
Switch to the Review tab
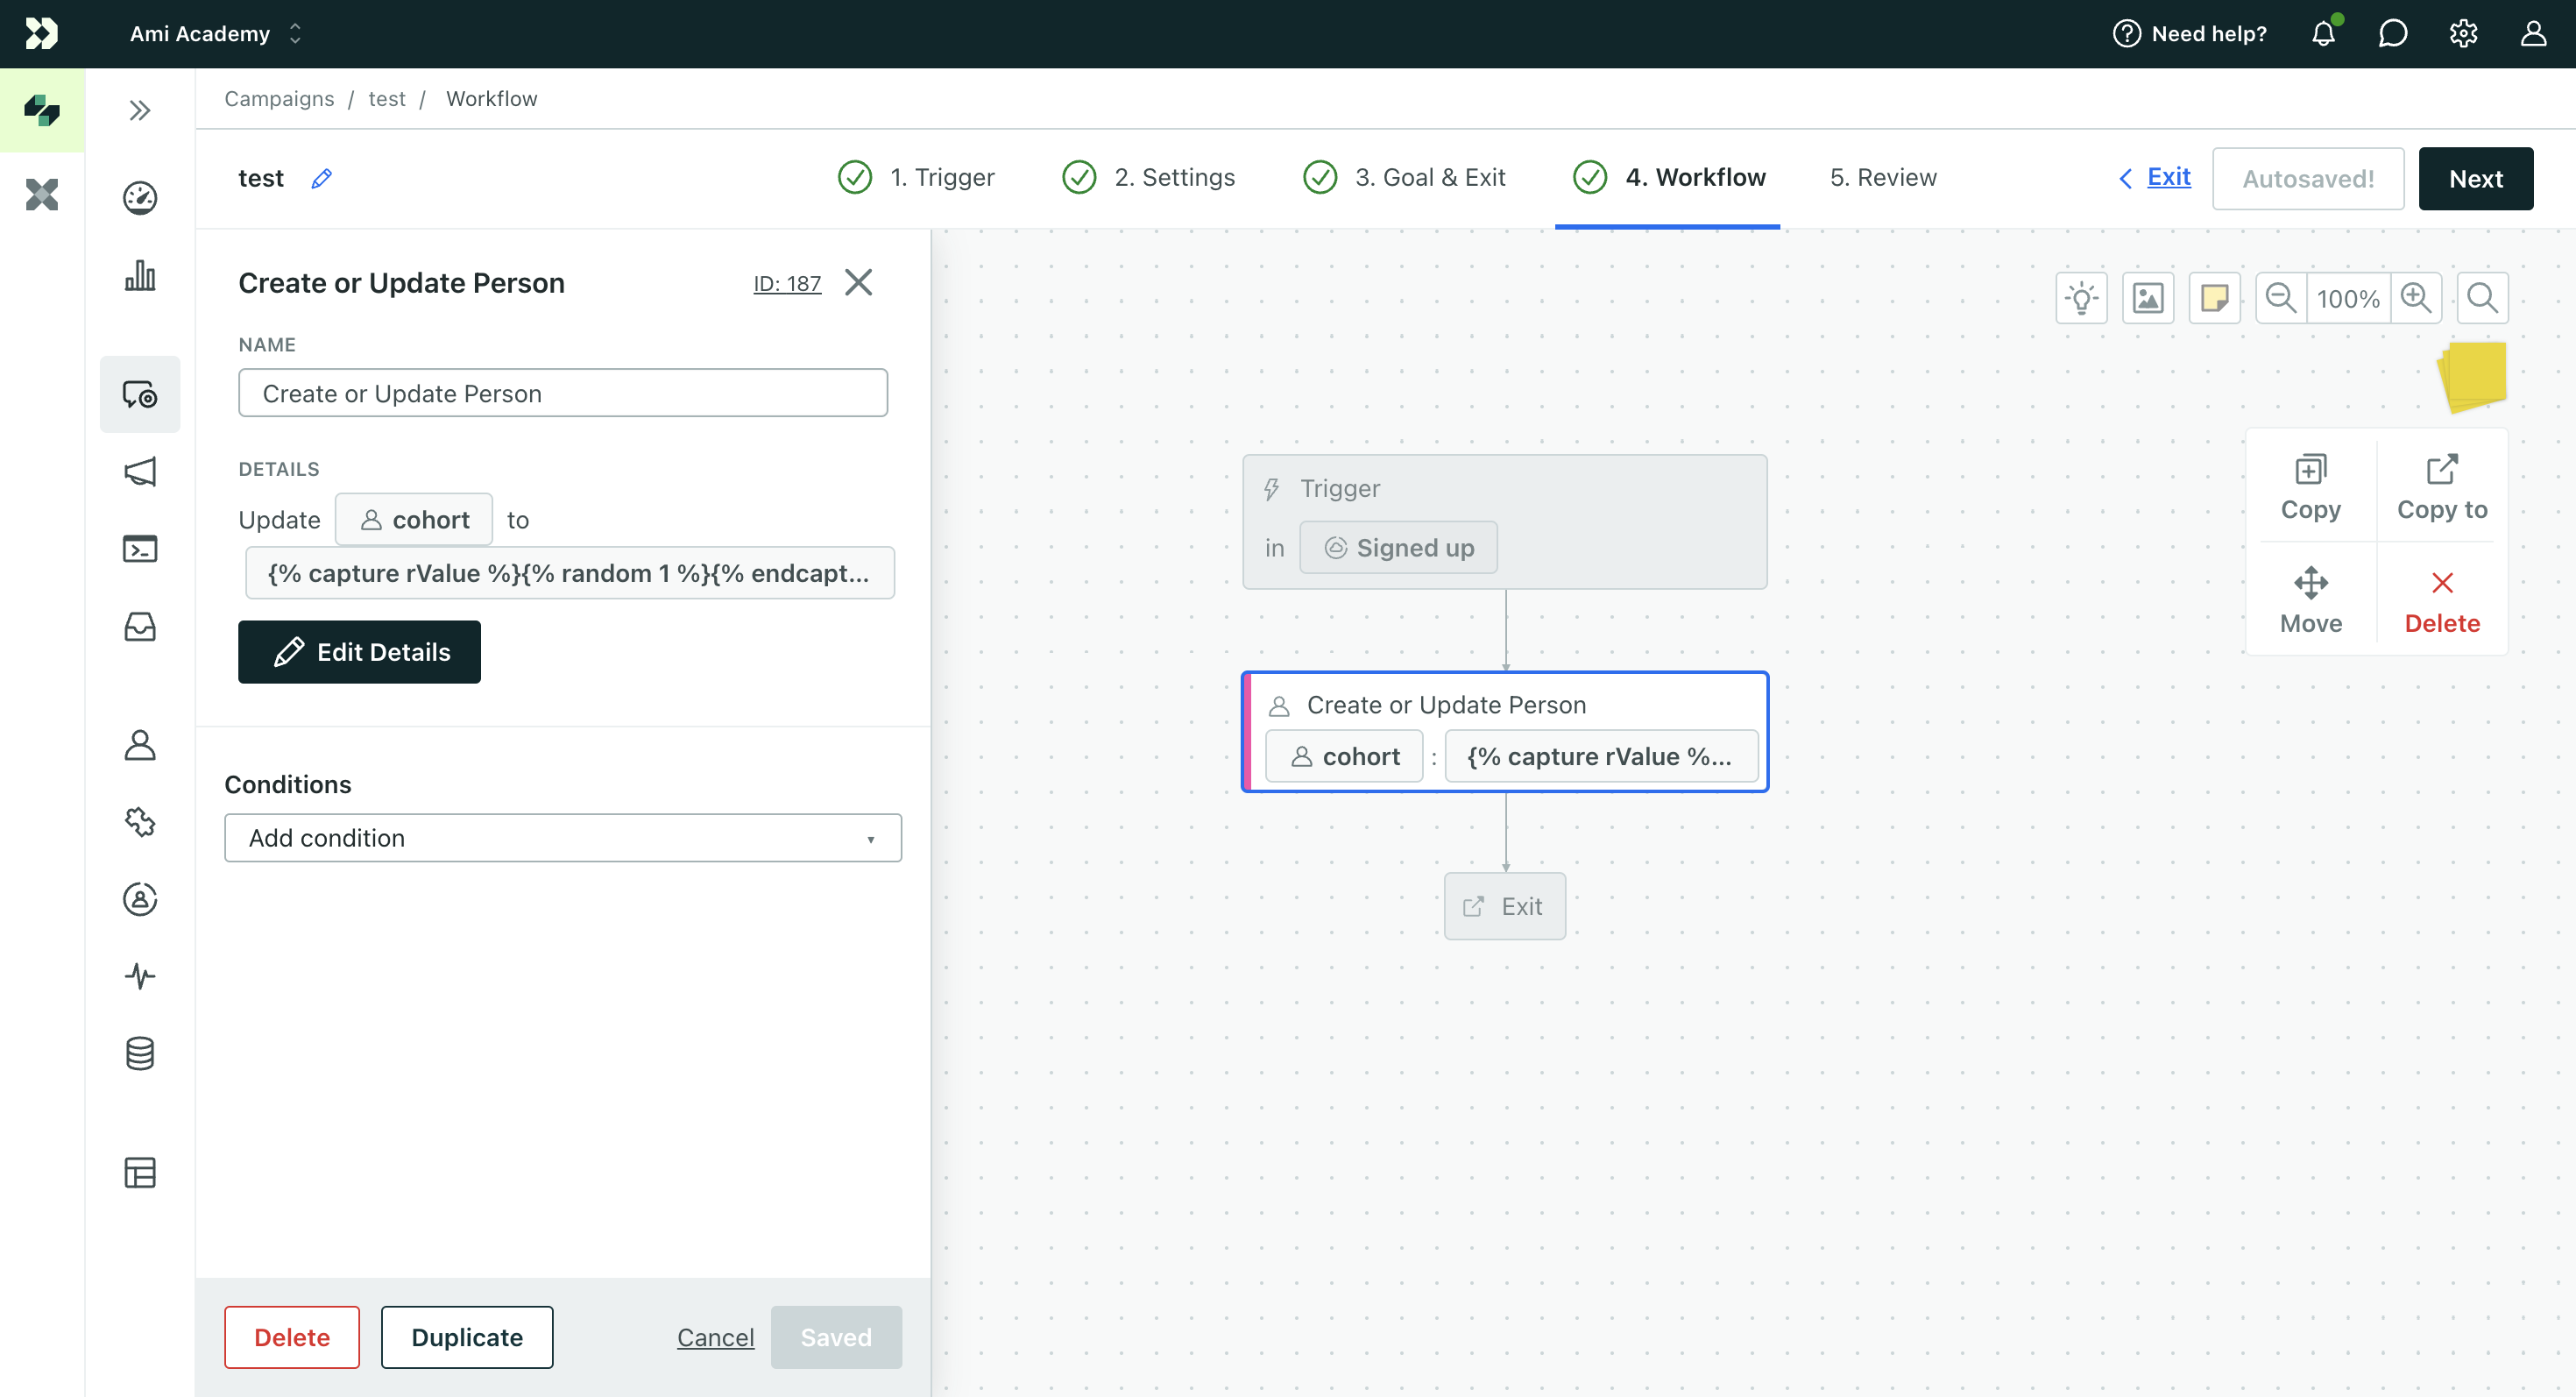click(1883, 177)
